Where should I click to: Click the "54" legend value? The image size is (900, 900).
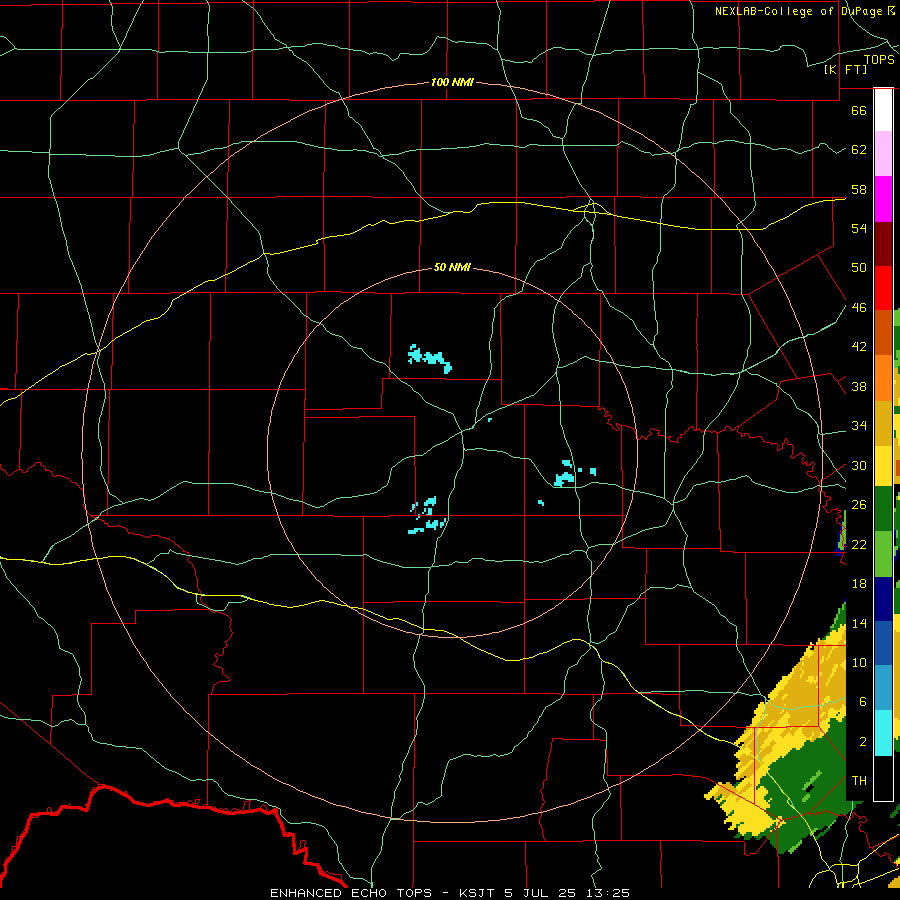pyautogui.click(x=859, y=228)
